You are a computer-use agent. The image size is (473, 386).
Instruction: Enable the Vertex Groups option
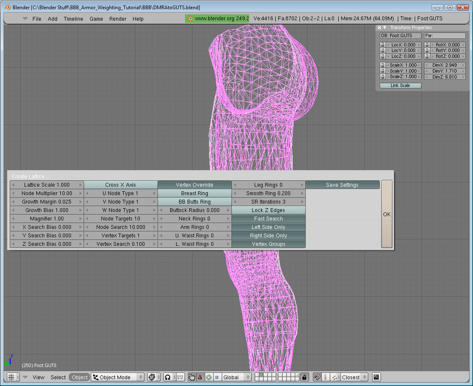coord(268,244)
